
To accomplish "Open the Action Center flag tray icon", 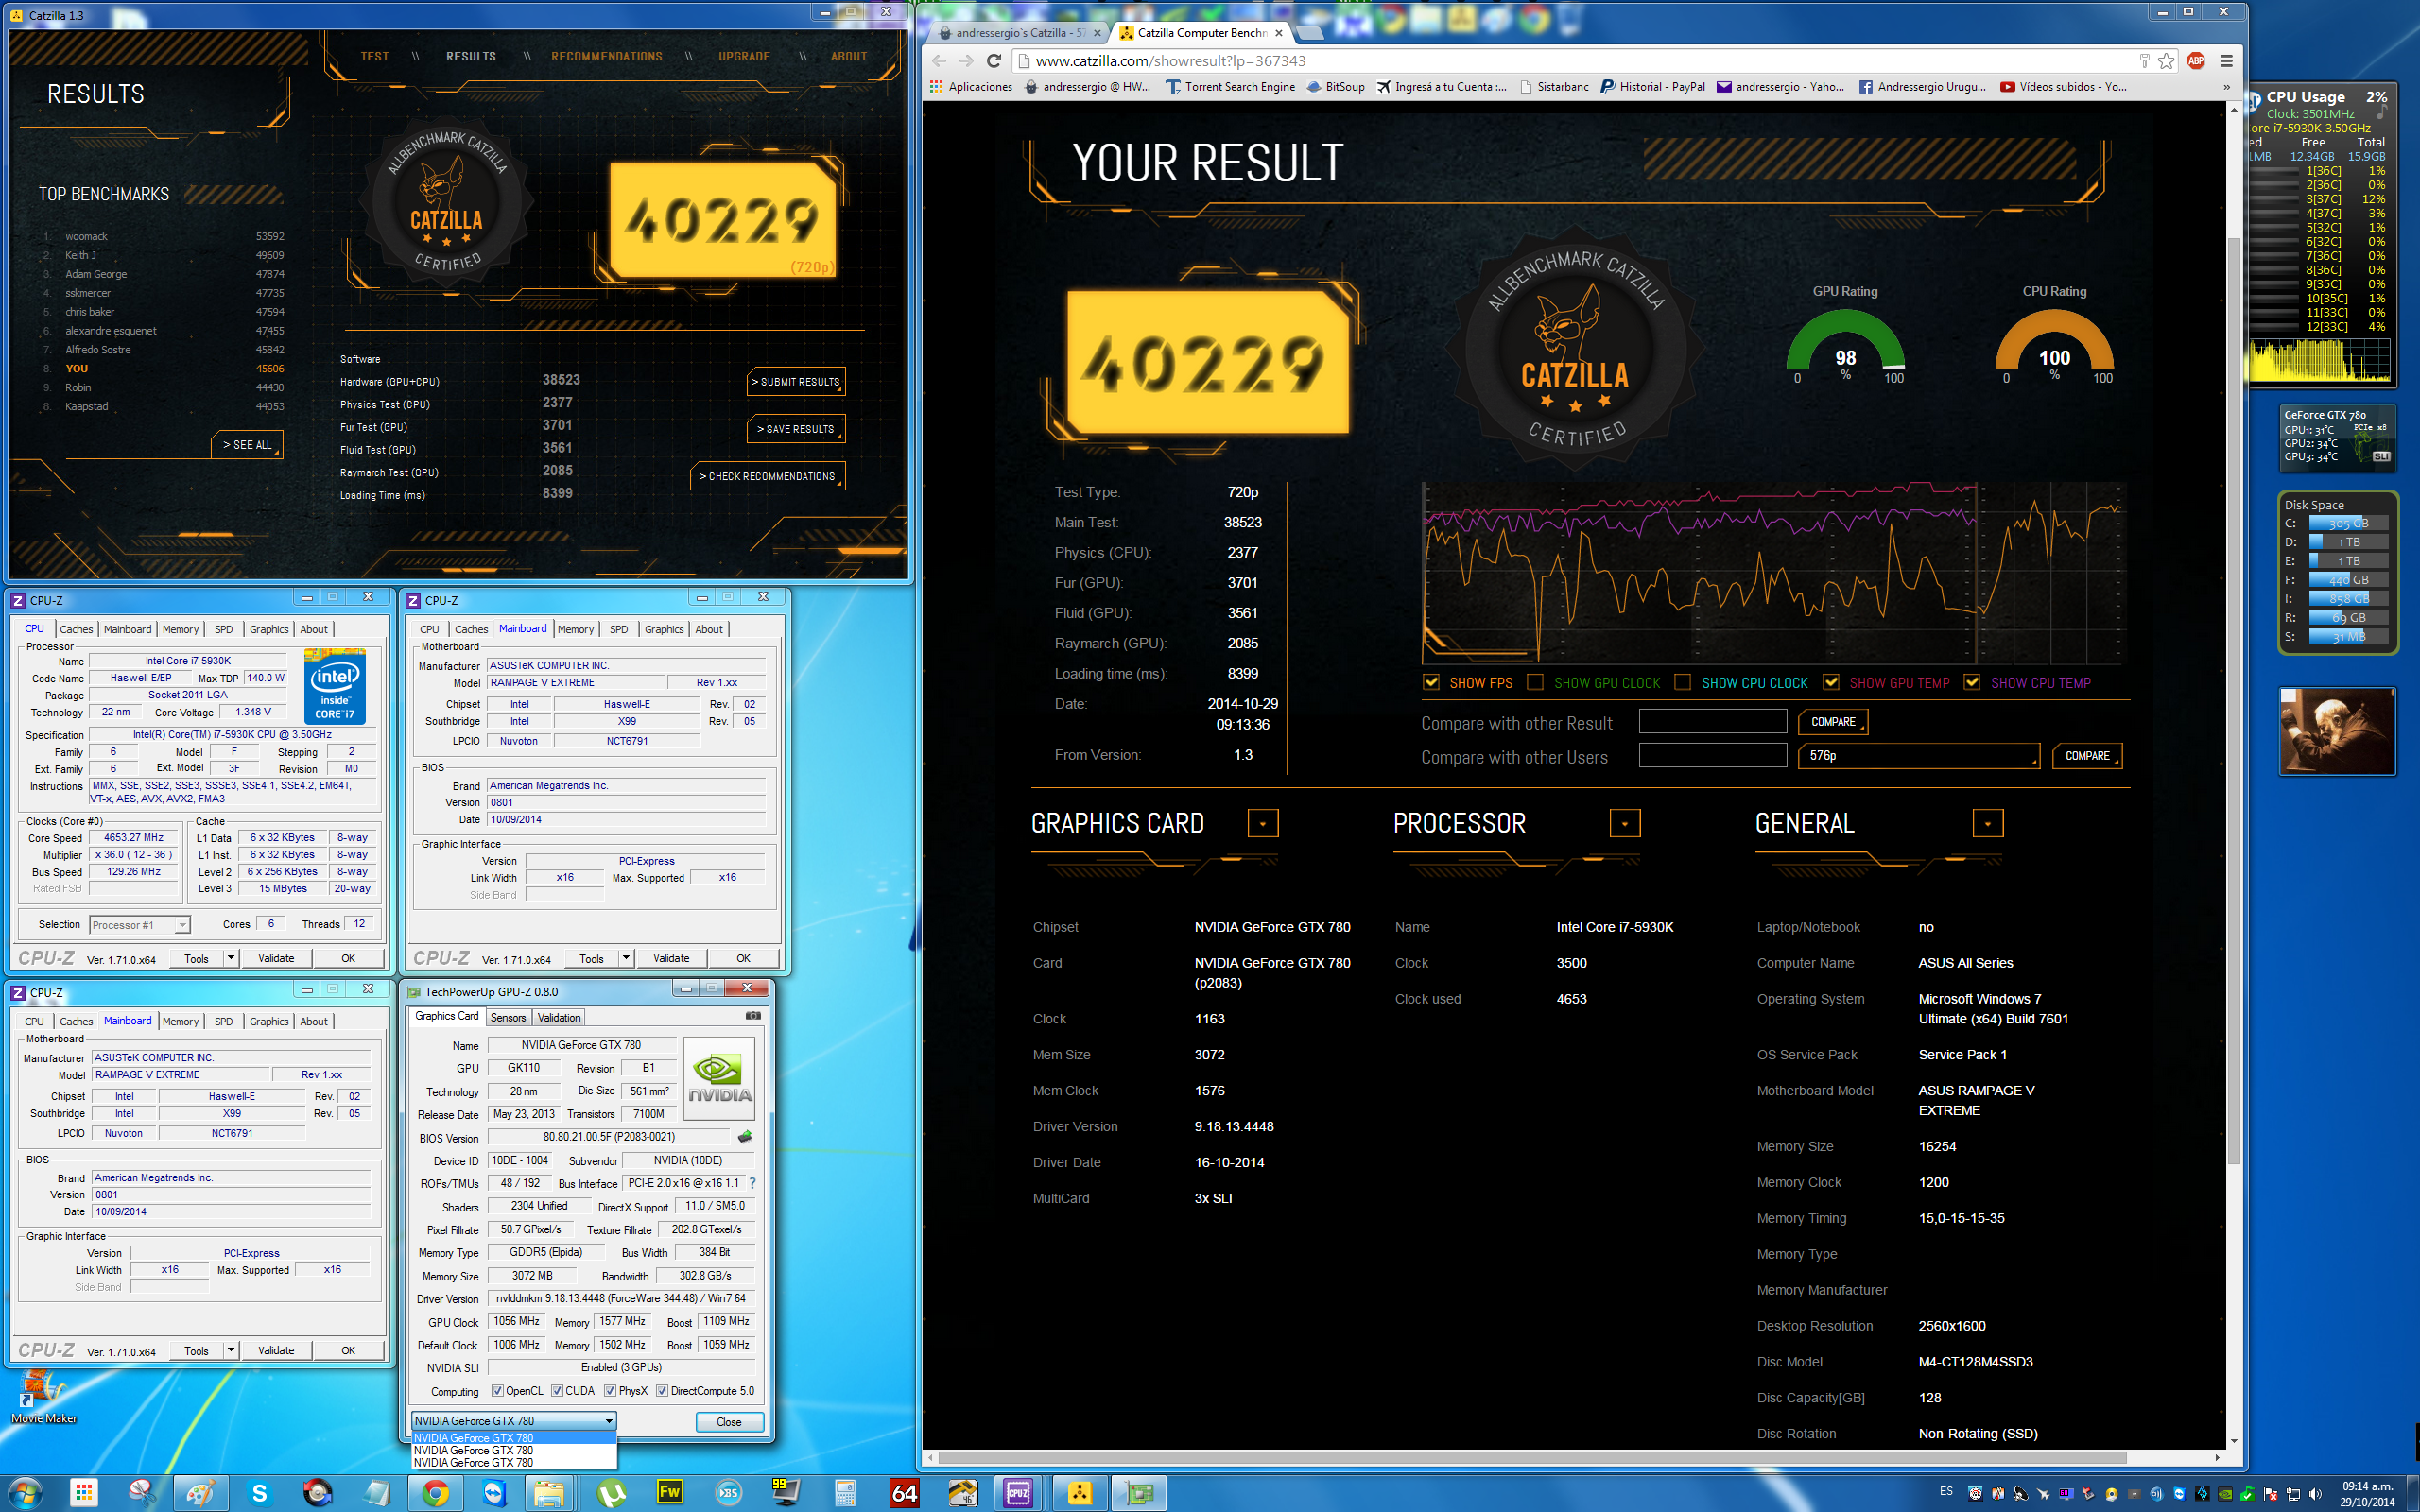I will click(x=2271, y=1494).
